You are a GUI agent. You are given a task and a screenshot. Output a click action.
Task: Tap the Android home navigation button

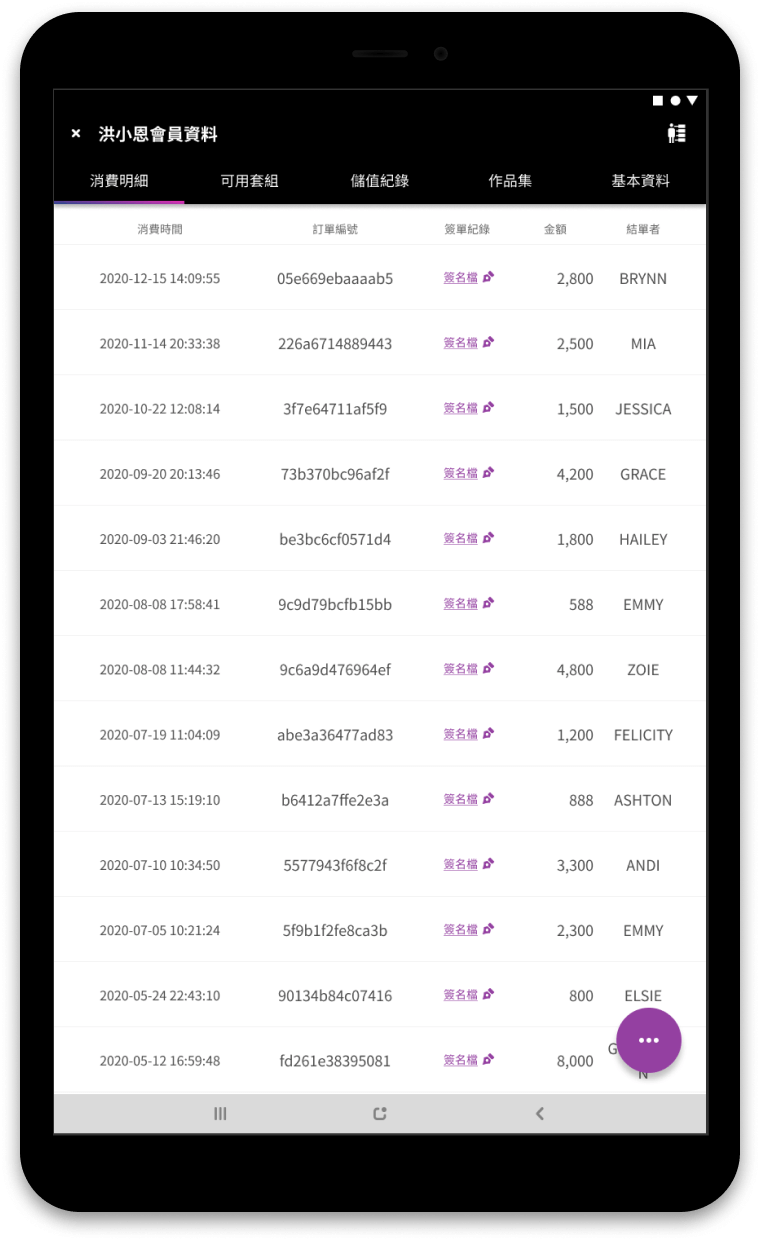point(380,1113)
